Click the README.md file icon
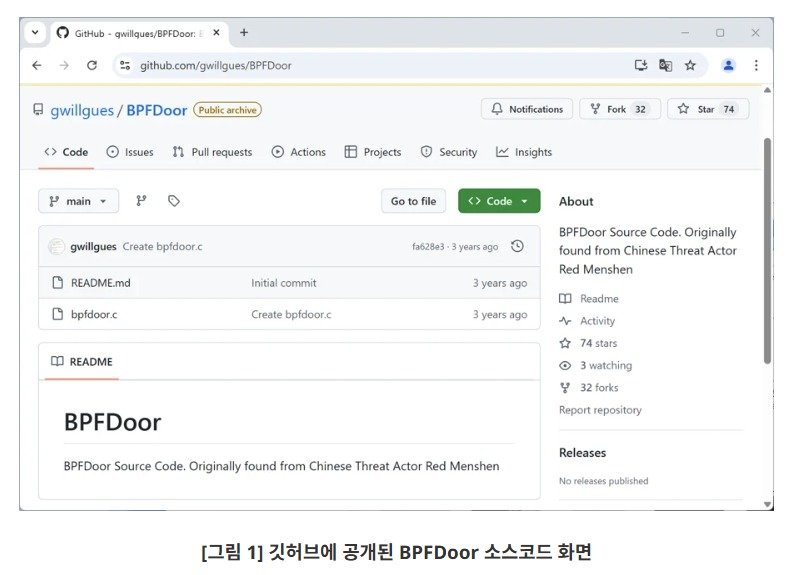 pyautogui.click(x=58, y=282)
